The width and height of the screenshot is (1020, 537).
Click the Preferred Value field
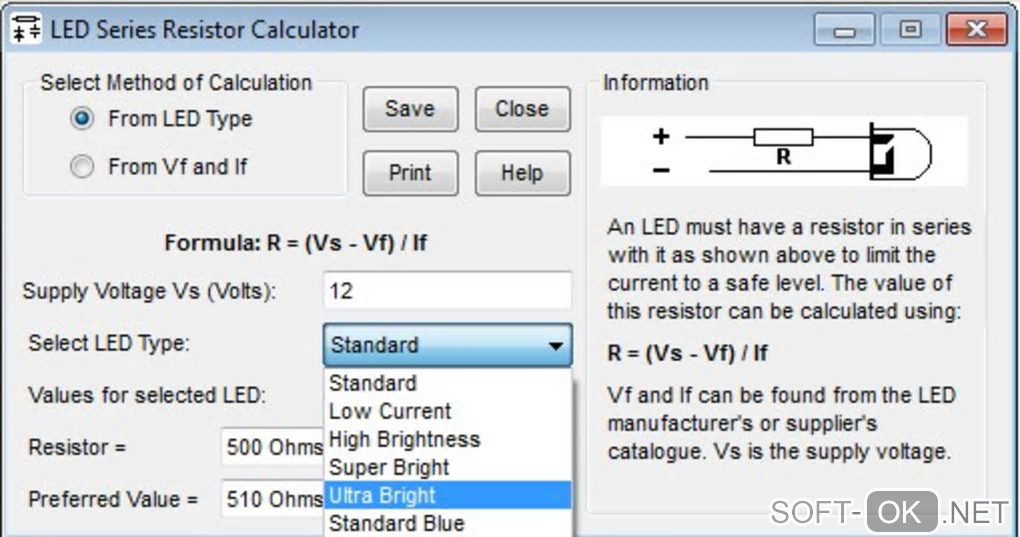click(273, 499)
